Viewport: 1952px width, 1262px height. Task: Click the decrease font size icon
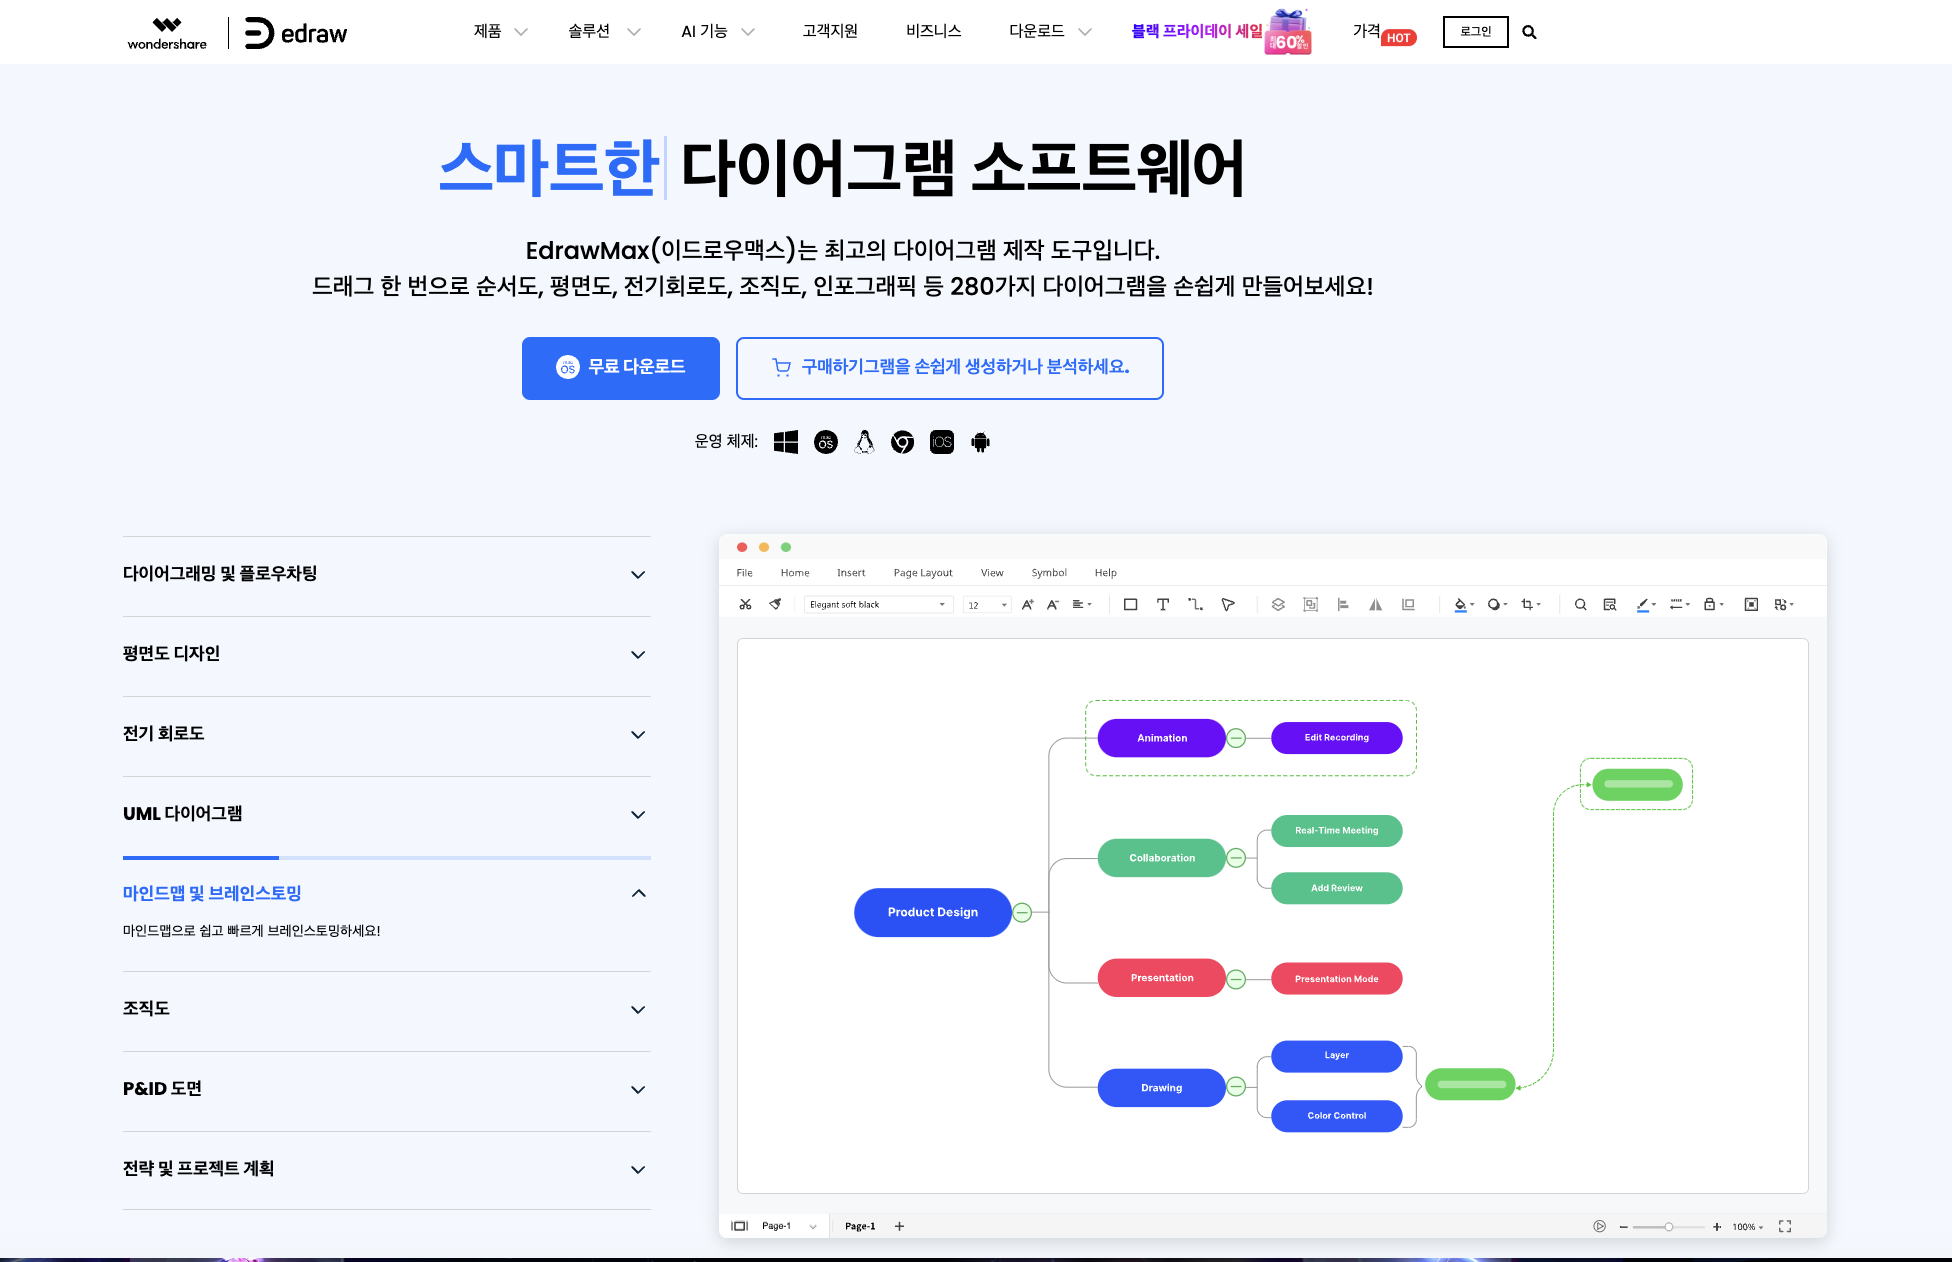pos(1052,604)
